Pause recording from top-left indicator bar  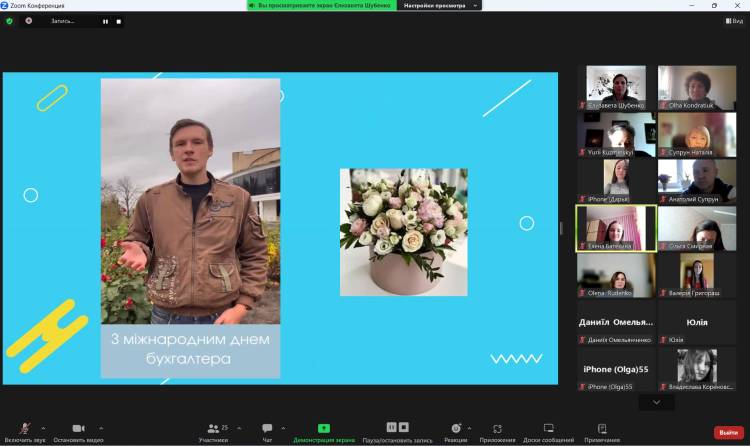pos(105,21)
